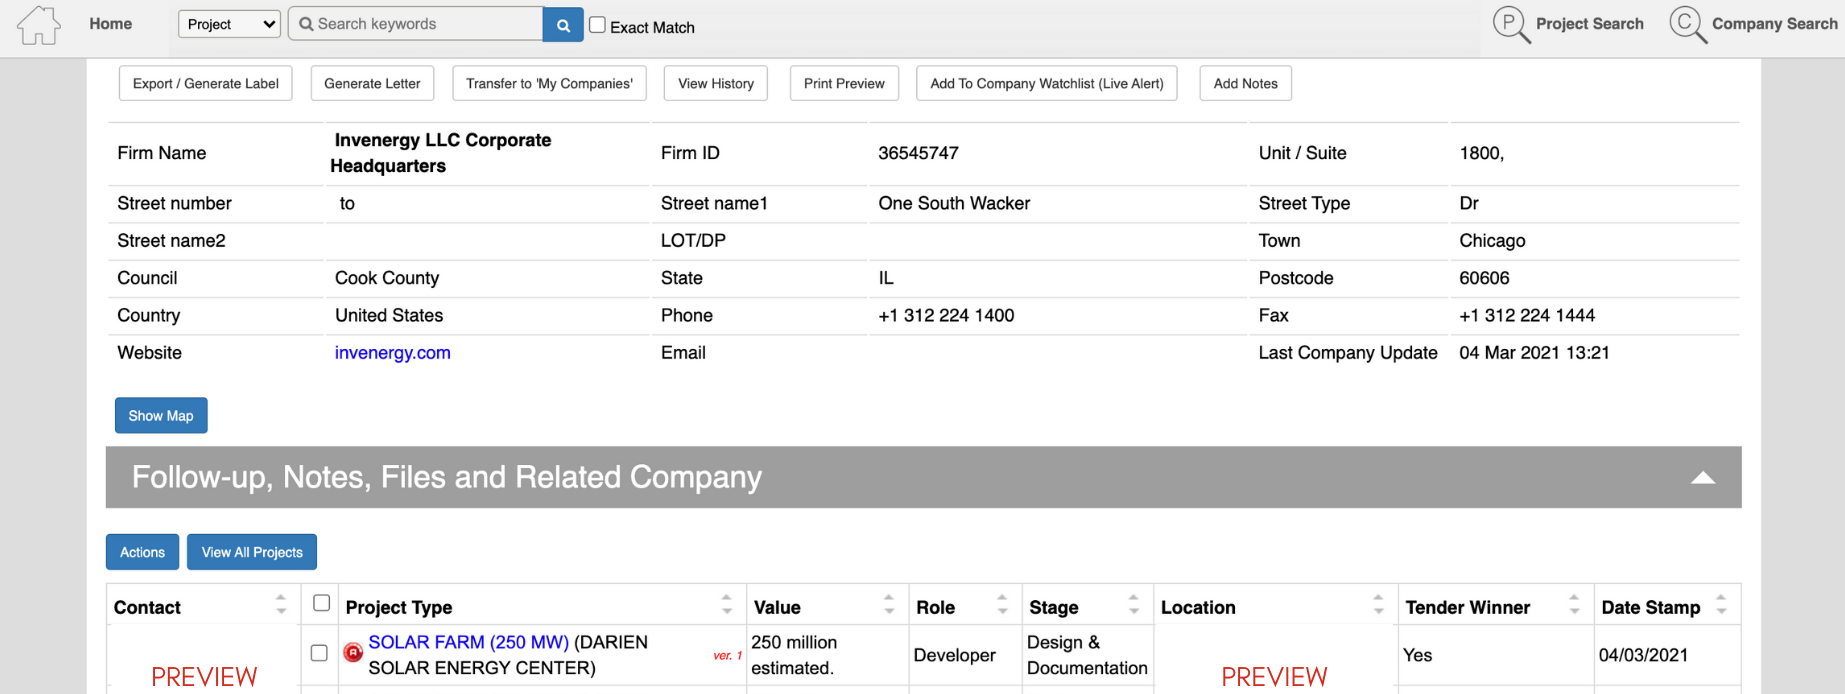The image size is (1845, 694).
Task: Open the Project search-type dropdown
Action: point(229,24)
